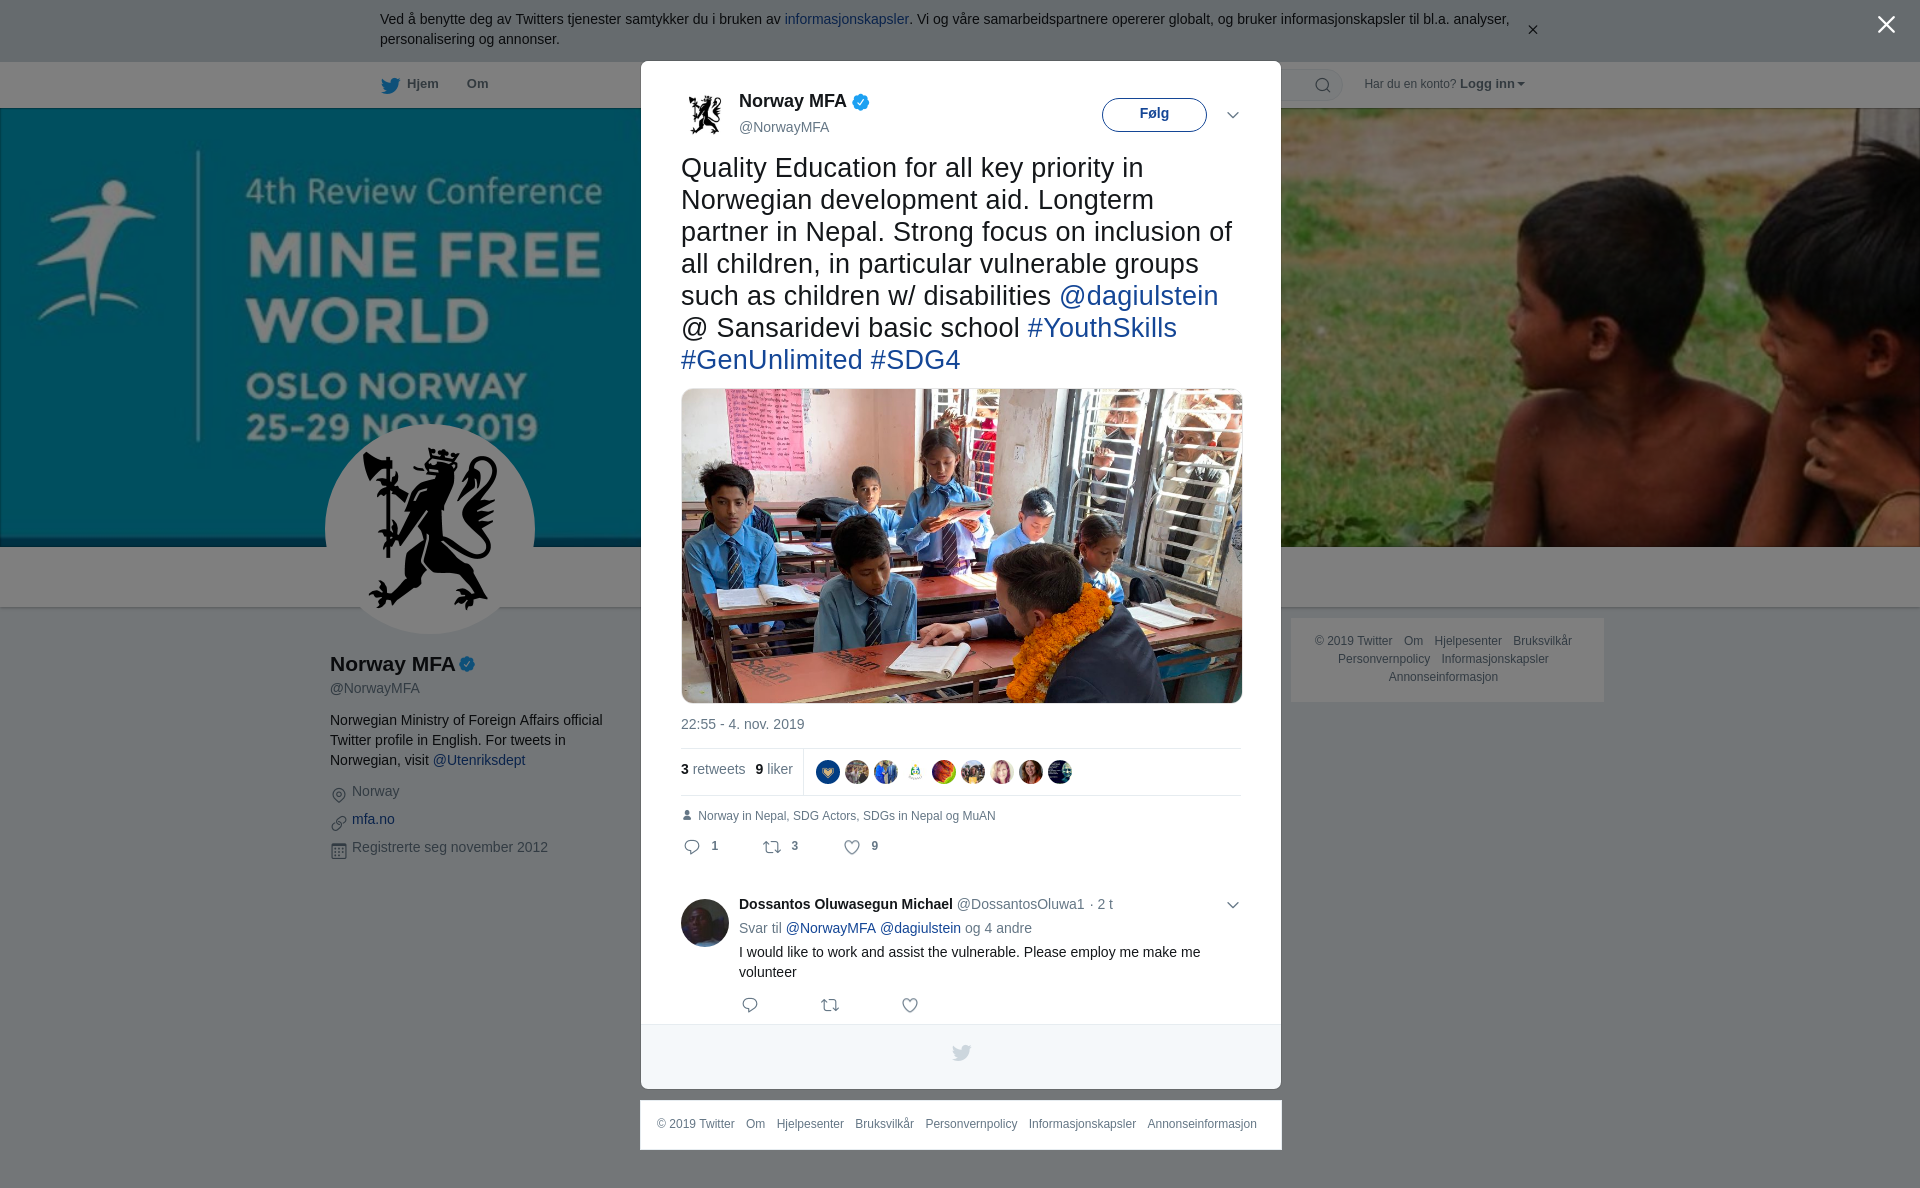Screen dimensions: 1920x1188
Task: Like the Dossantos Oluwasegun Michael reply
Action: click(910, 1005)
